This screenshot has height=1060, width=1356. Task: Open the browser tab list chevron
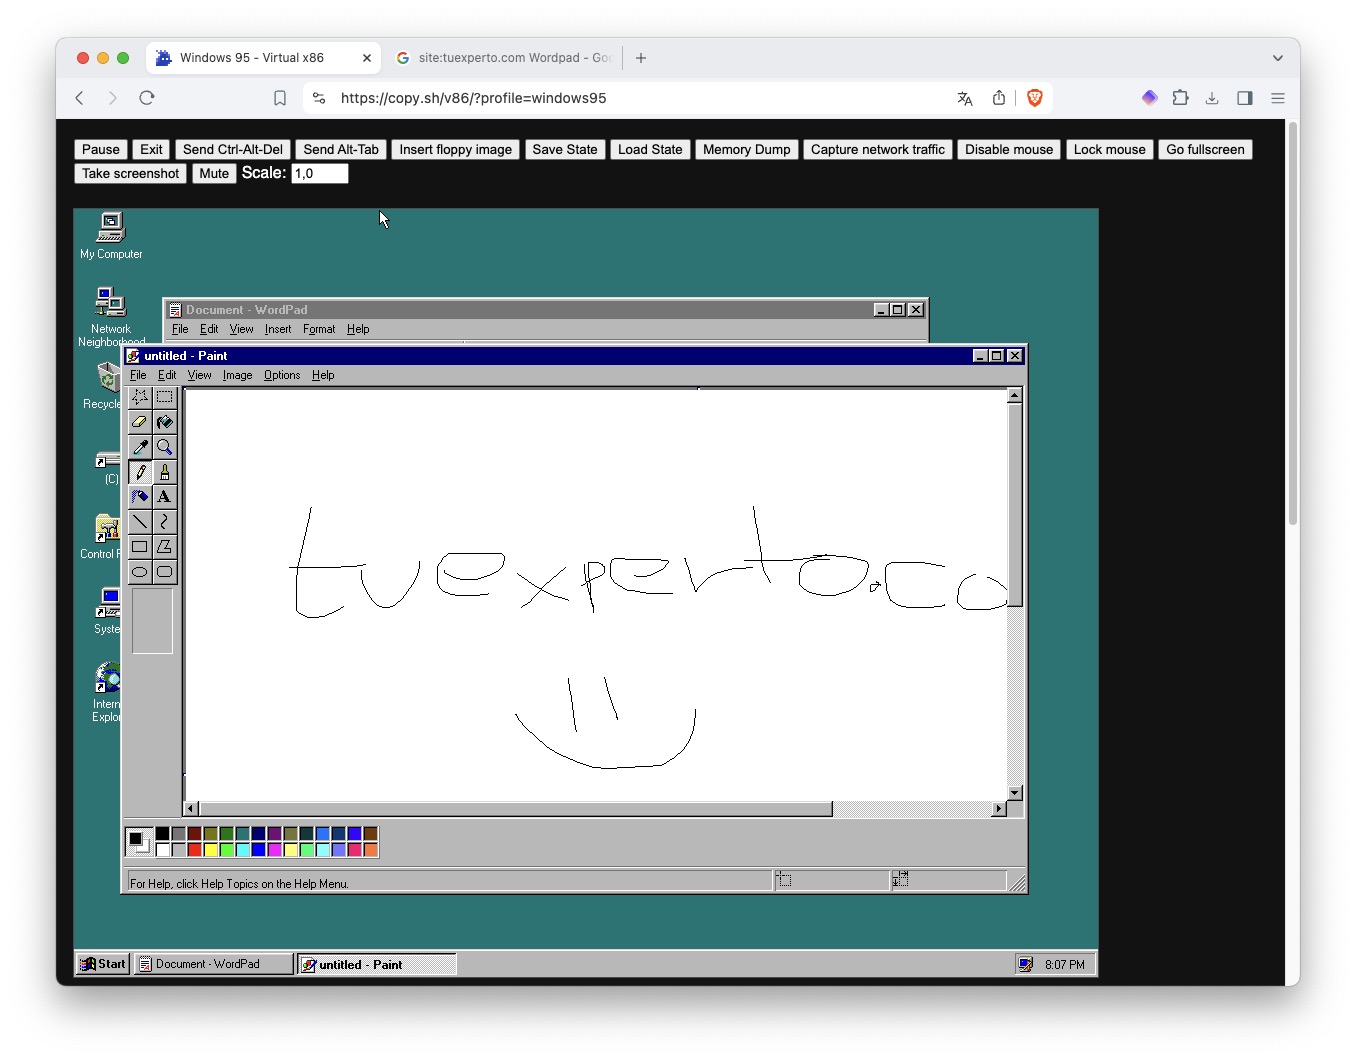click(1277, 57)
